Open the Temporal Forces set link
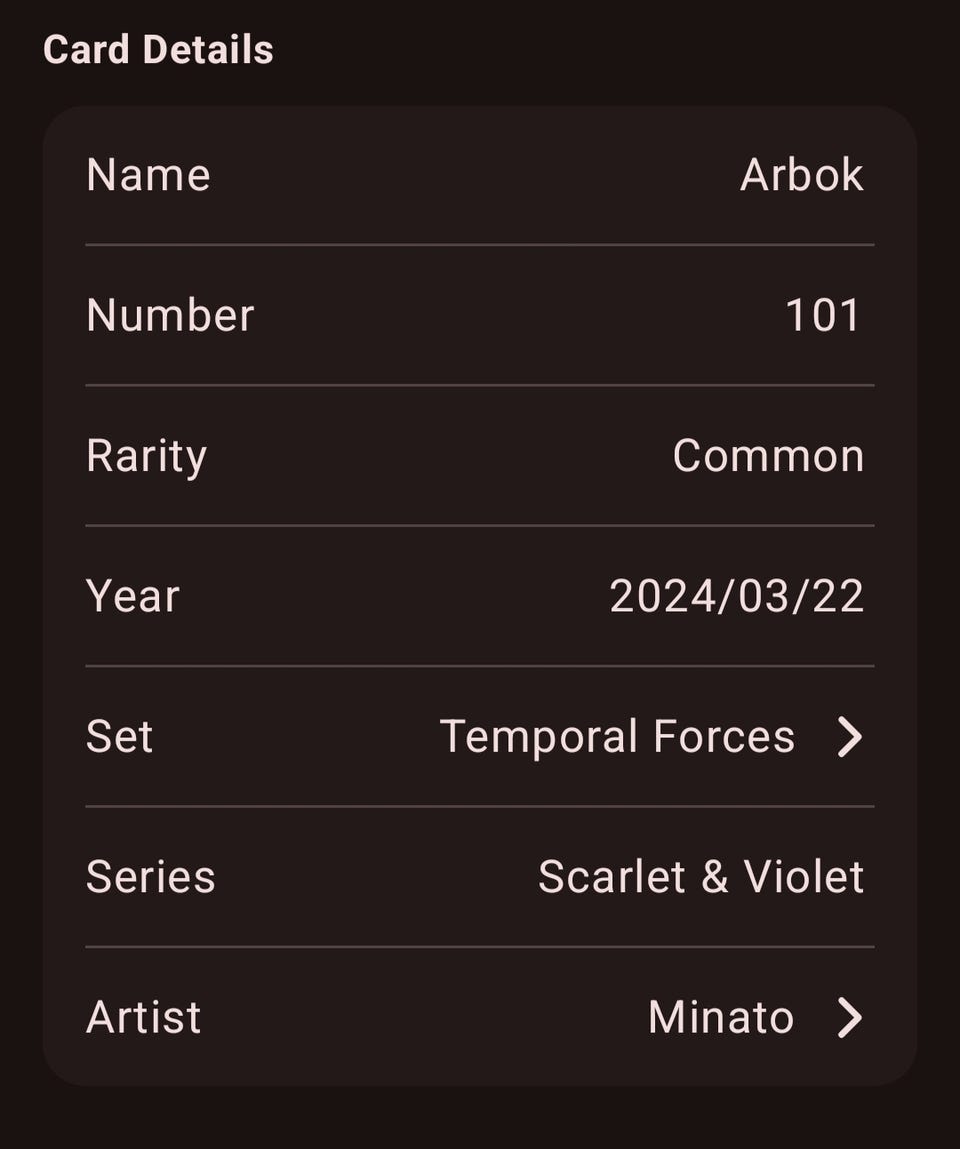Image resolution: width=960 pixels, height=1149 pixels. [x=617, y=737]
